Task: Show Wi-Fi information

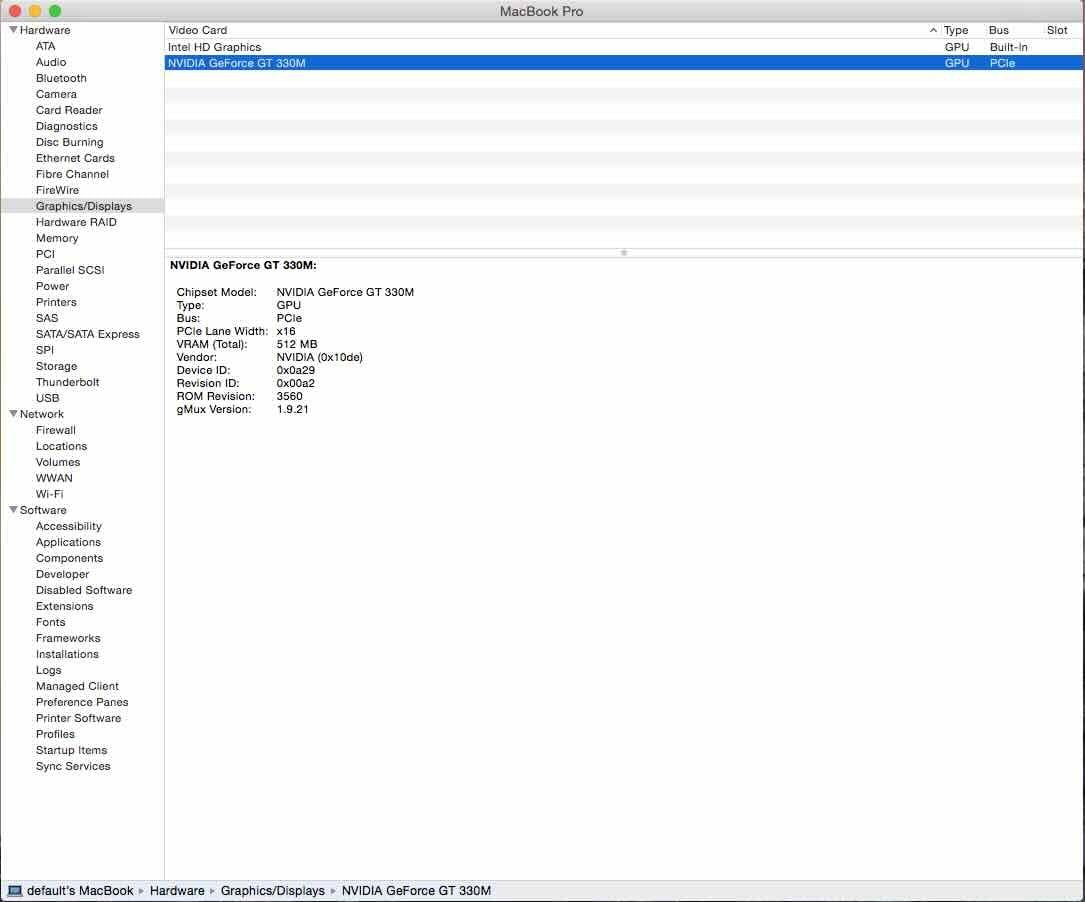Action: tap(49, 494)
